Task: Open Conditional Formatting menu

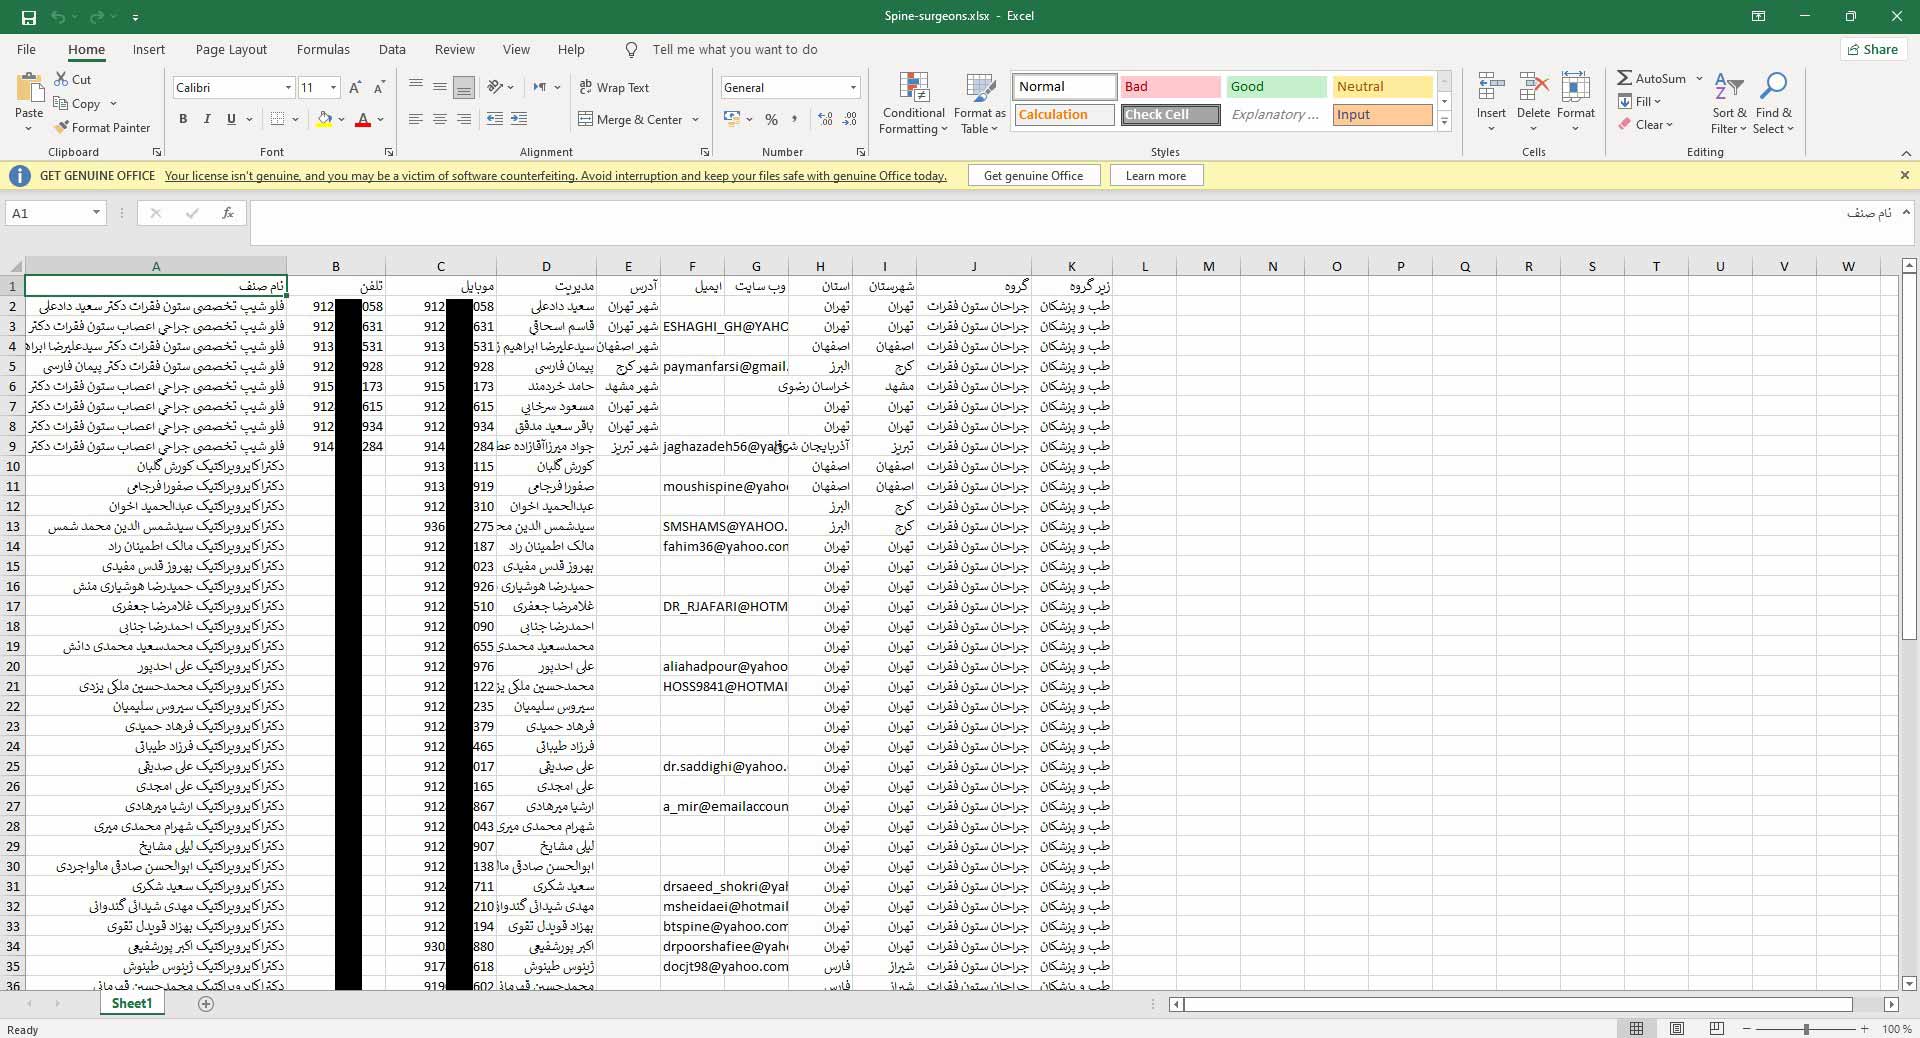Action: click(913, 104)
